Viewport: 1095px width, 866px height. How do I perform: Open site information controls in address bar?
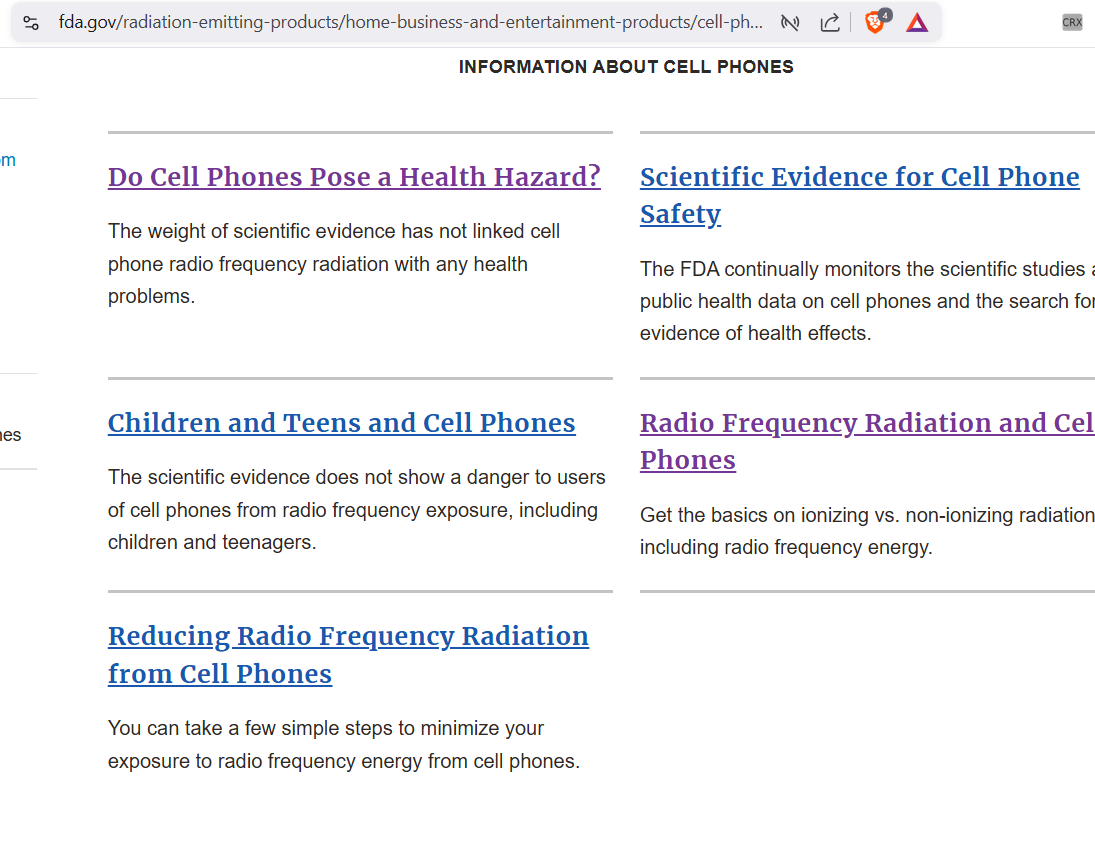click(x=31, y=23)
